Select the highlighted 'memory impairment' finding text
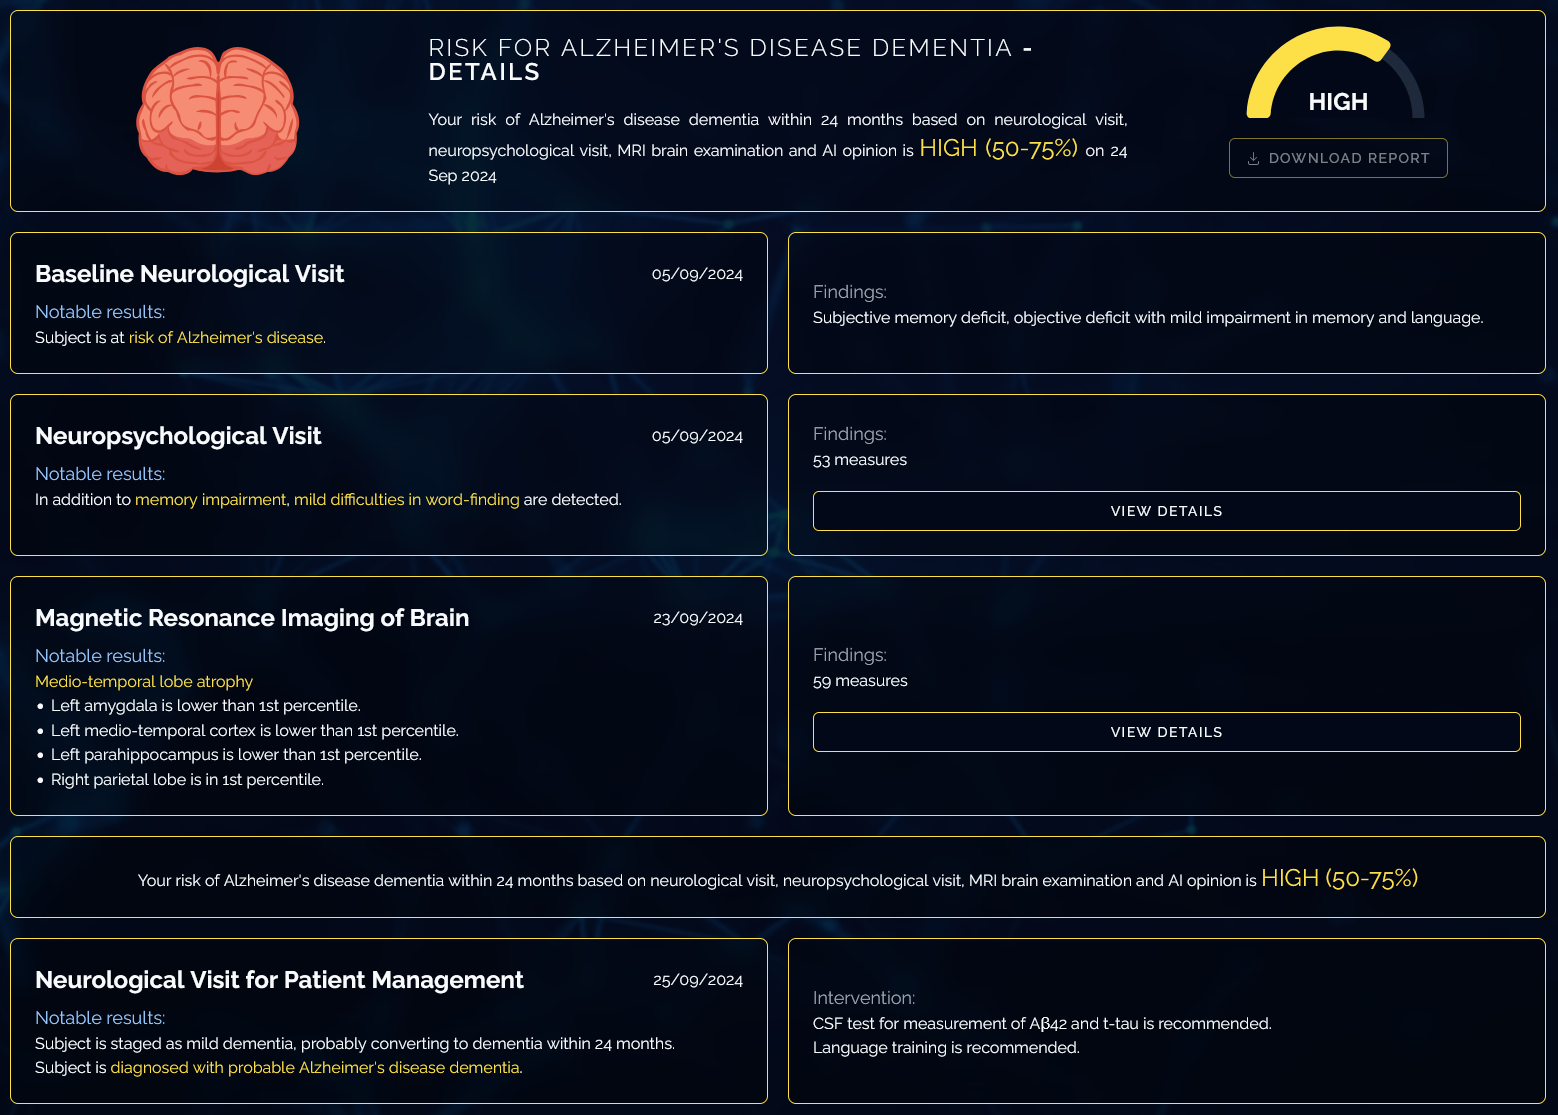The width and height of the screenshot is (1558, 1115). click(211, 500)
